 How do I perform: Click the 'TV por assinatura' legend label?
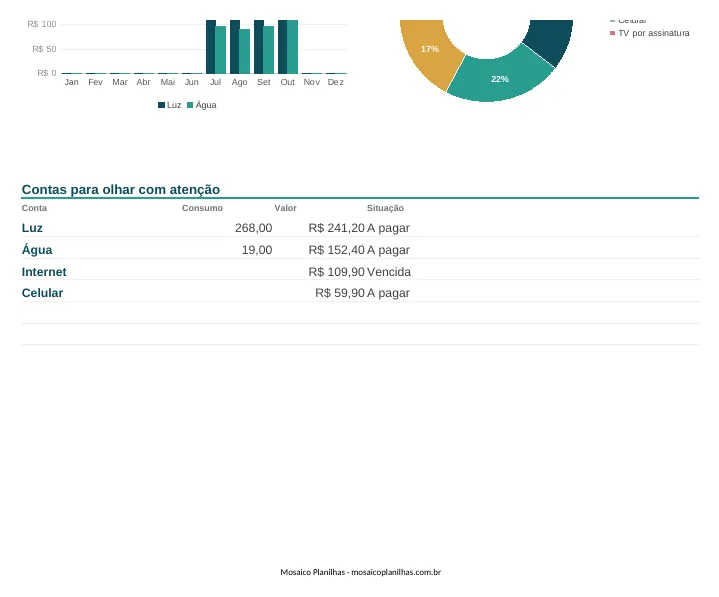654,33
